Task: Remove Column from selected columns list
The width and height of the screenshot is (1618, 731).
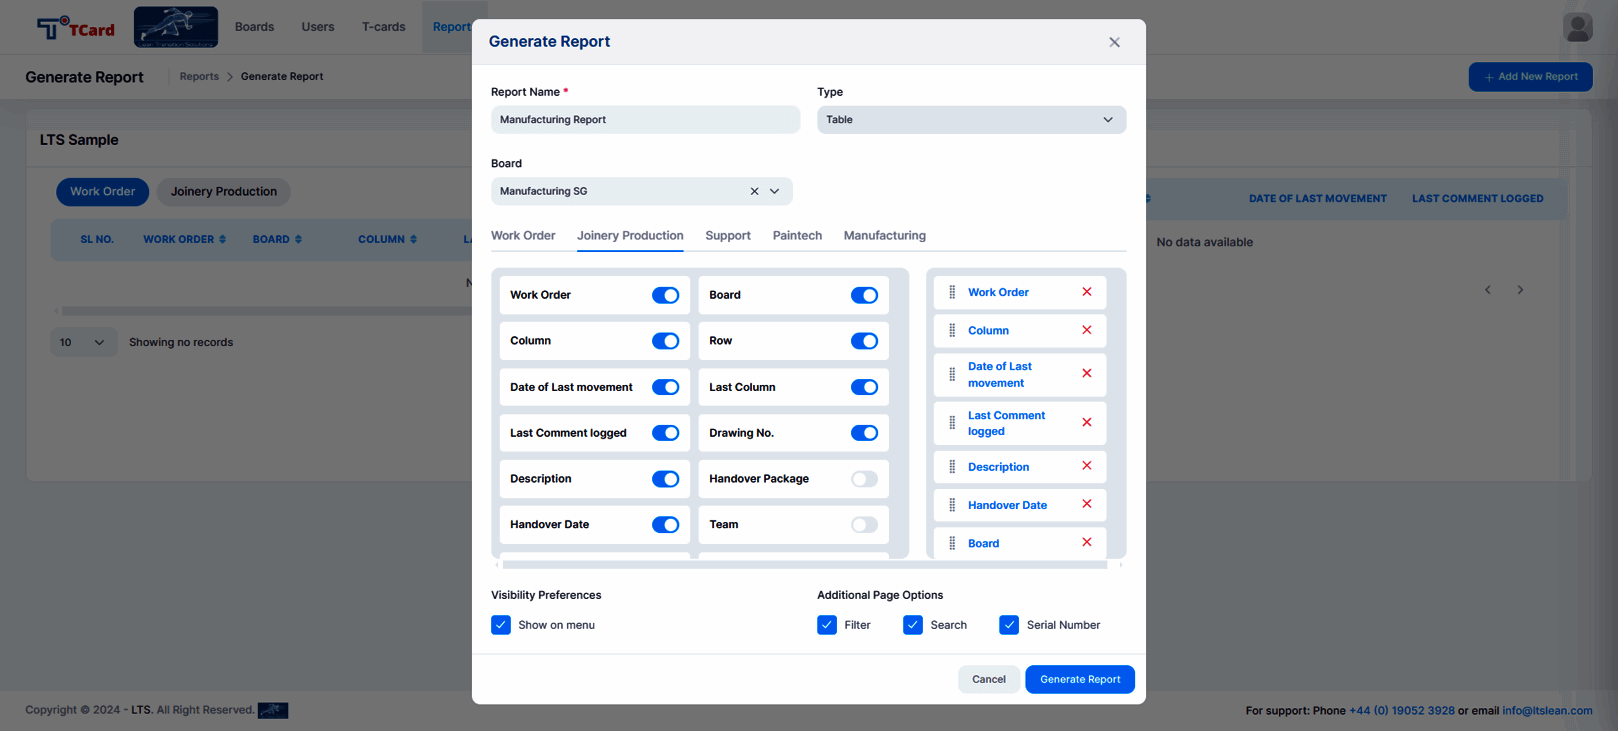Action: (x=1086, y=330)
